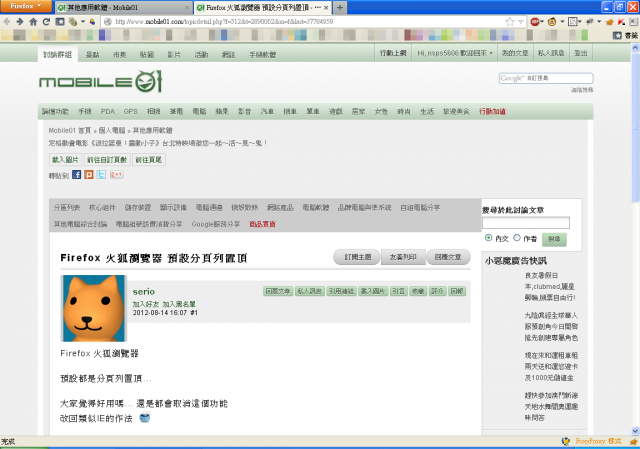Click the 行動加值 red link
640x449 pixels.
pos(492,111)
